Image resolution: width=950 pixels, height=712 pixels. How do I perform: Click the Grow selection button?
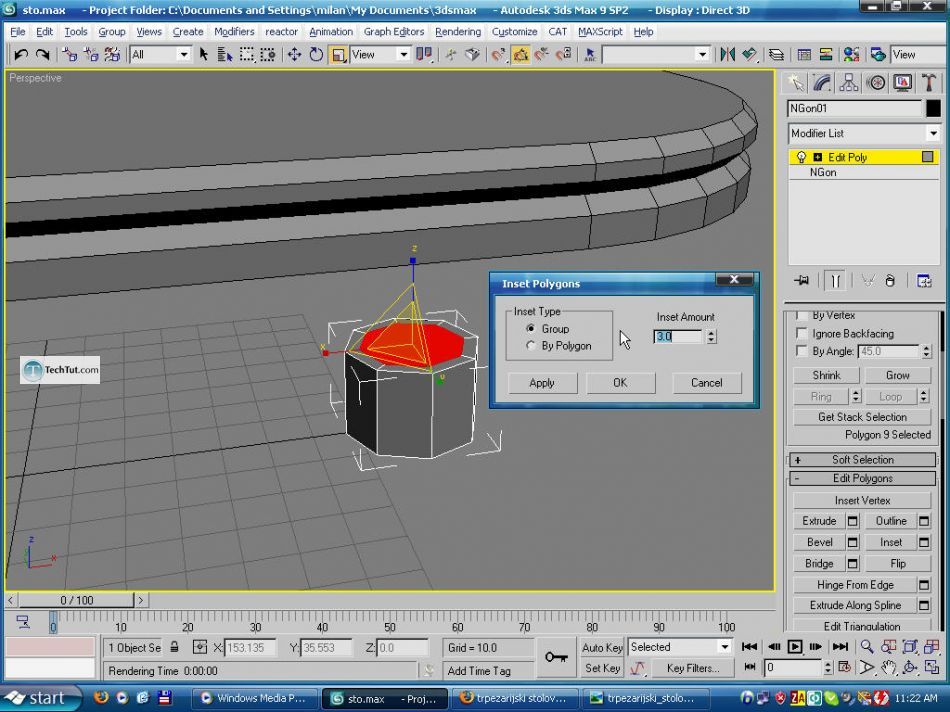click(x=898, y=376)
